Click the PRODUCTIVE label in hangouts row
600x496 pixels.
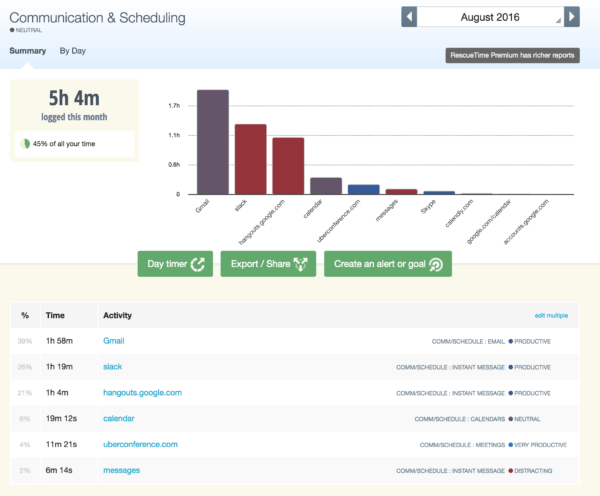point(532,393)
